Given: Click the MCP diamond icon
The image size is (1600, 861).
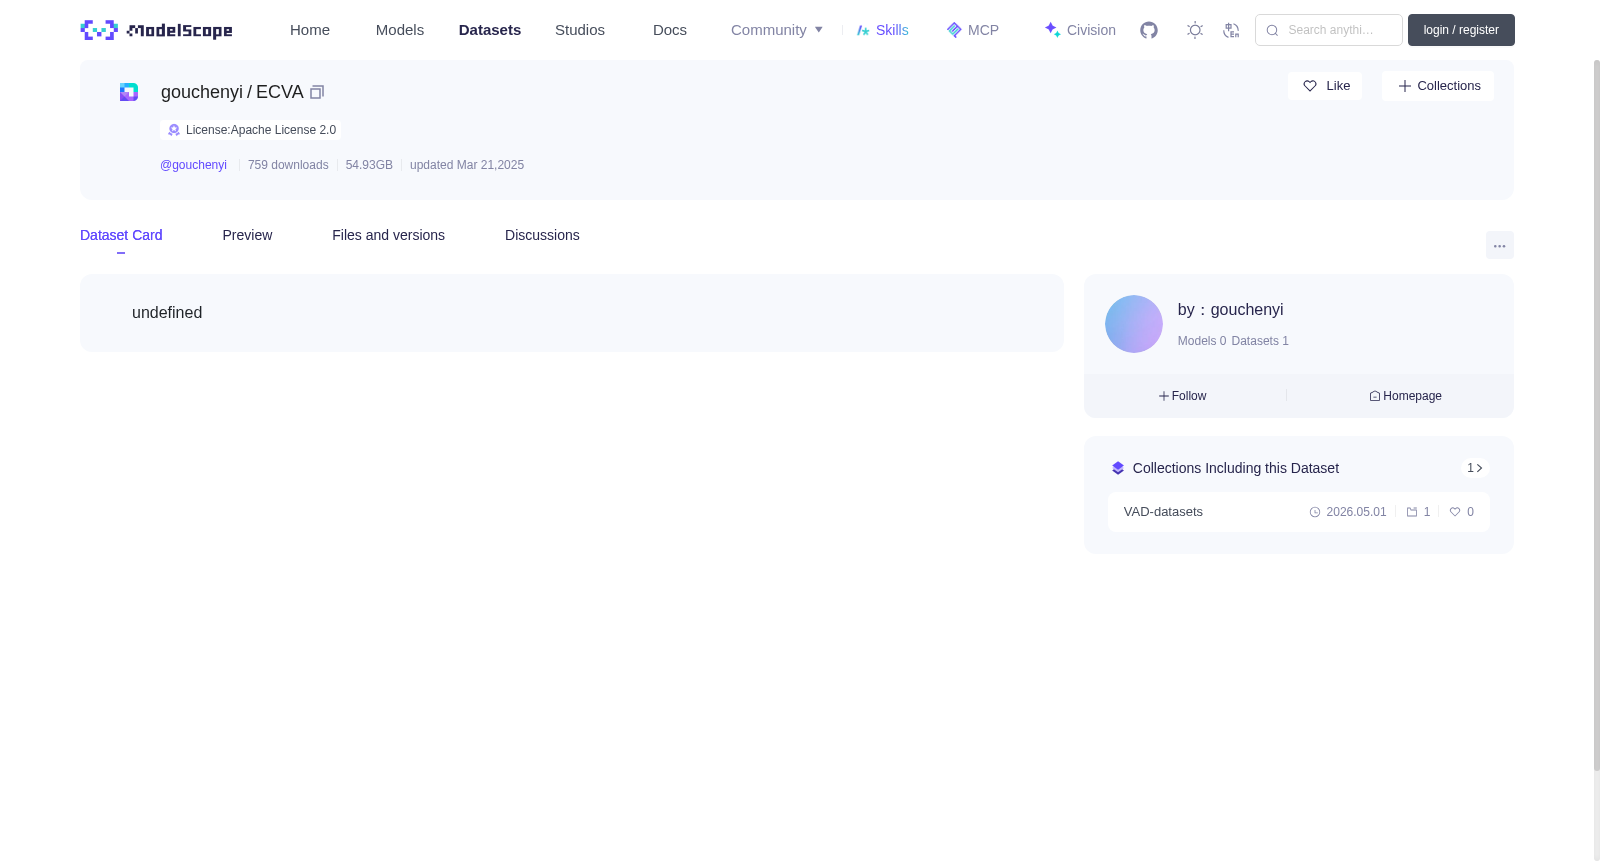Looking at the screenshot, I should (954, 30).
